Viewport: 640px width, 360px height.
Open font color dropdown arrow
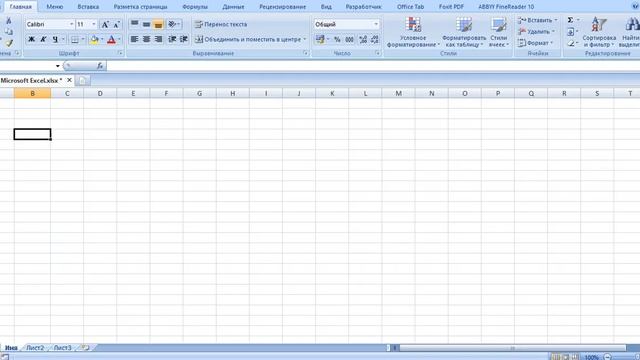click(x=119, y=40)
